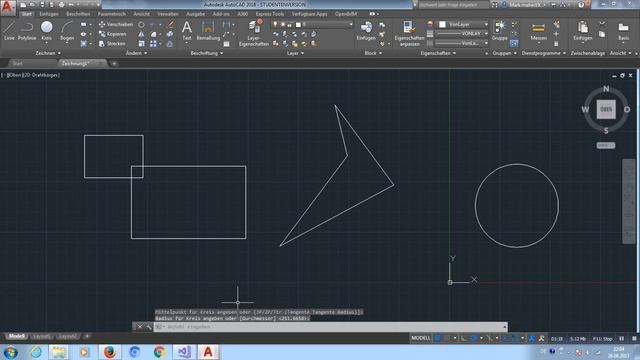640x360 pixels.
Task: Click the command line close X button
Action: pyautogui.click(x=140, y=327)
